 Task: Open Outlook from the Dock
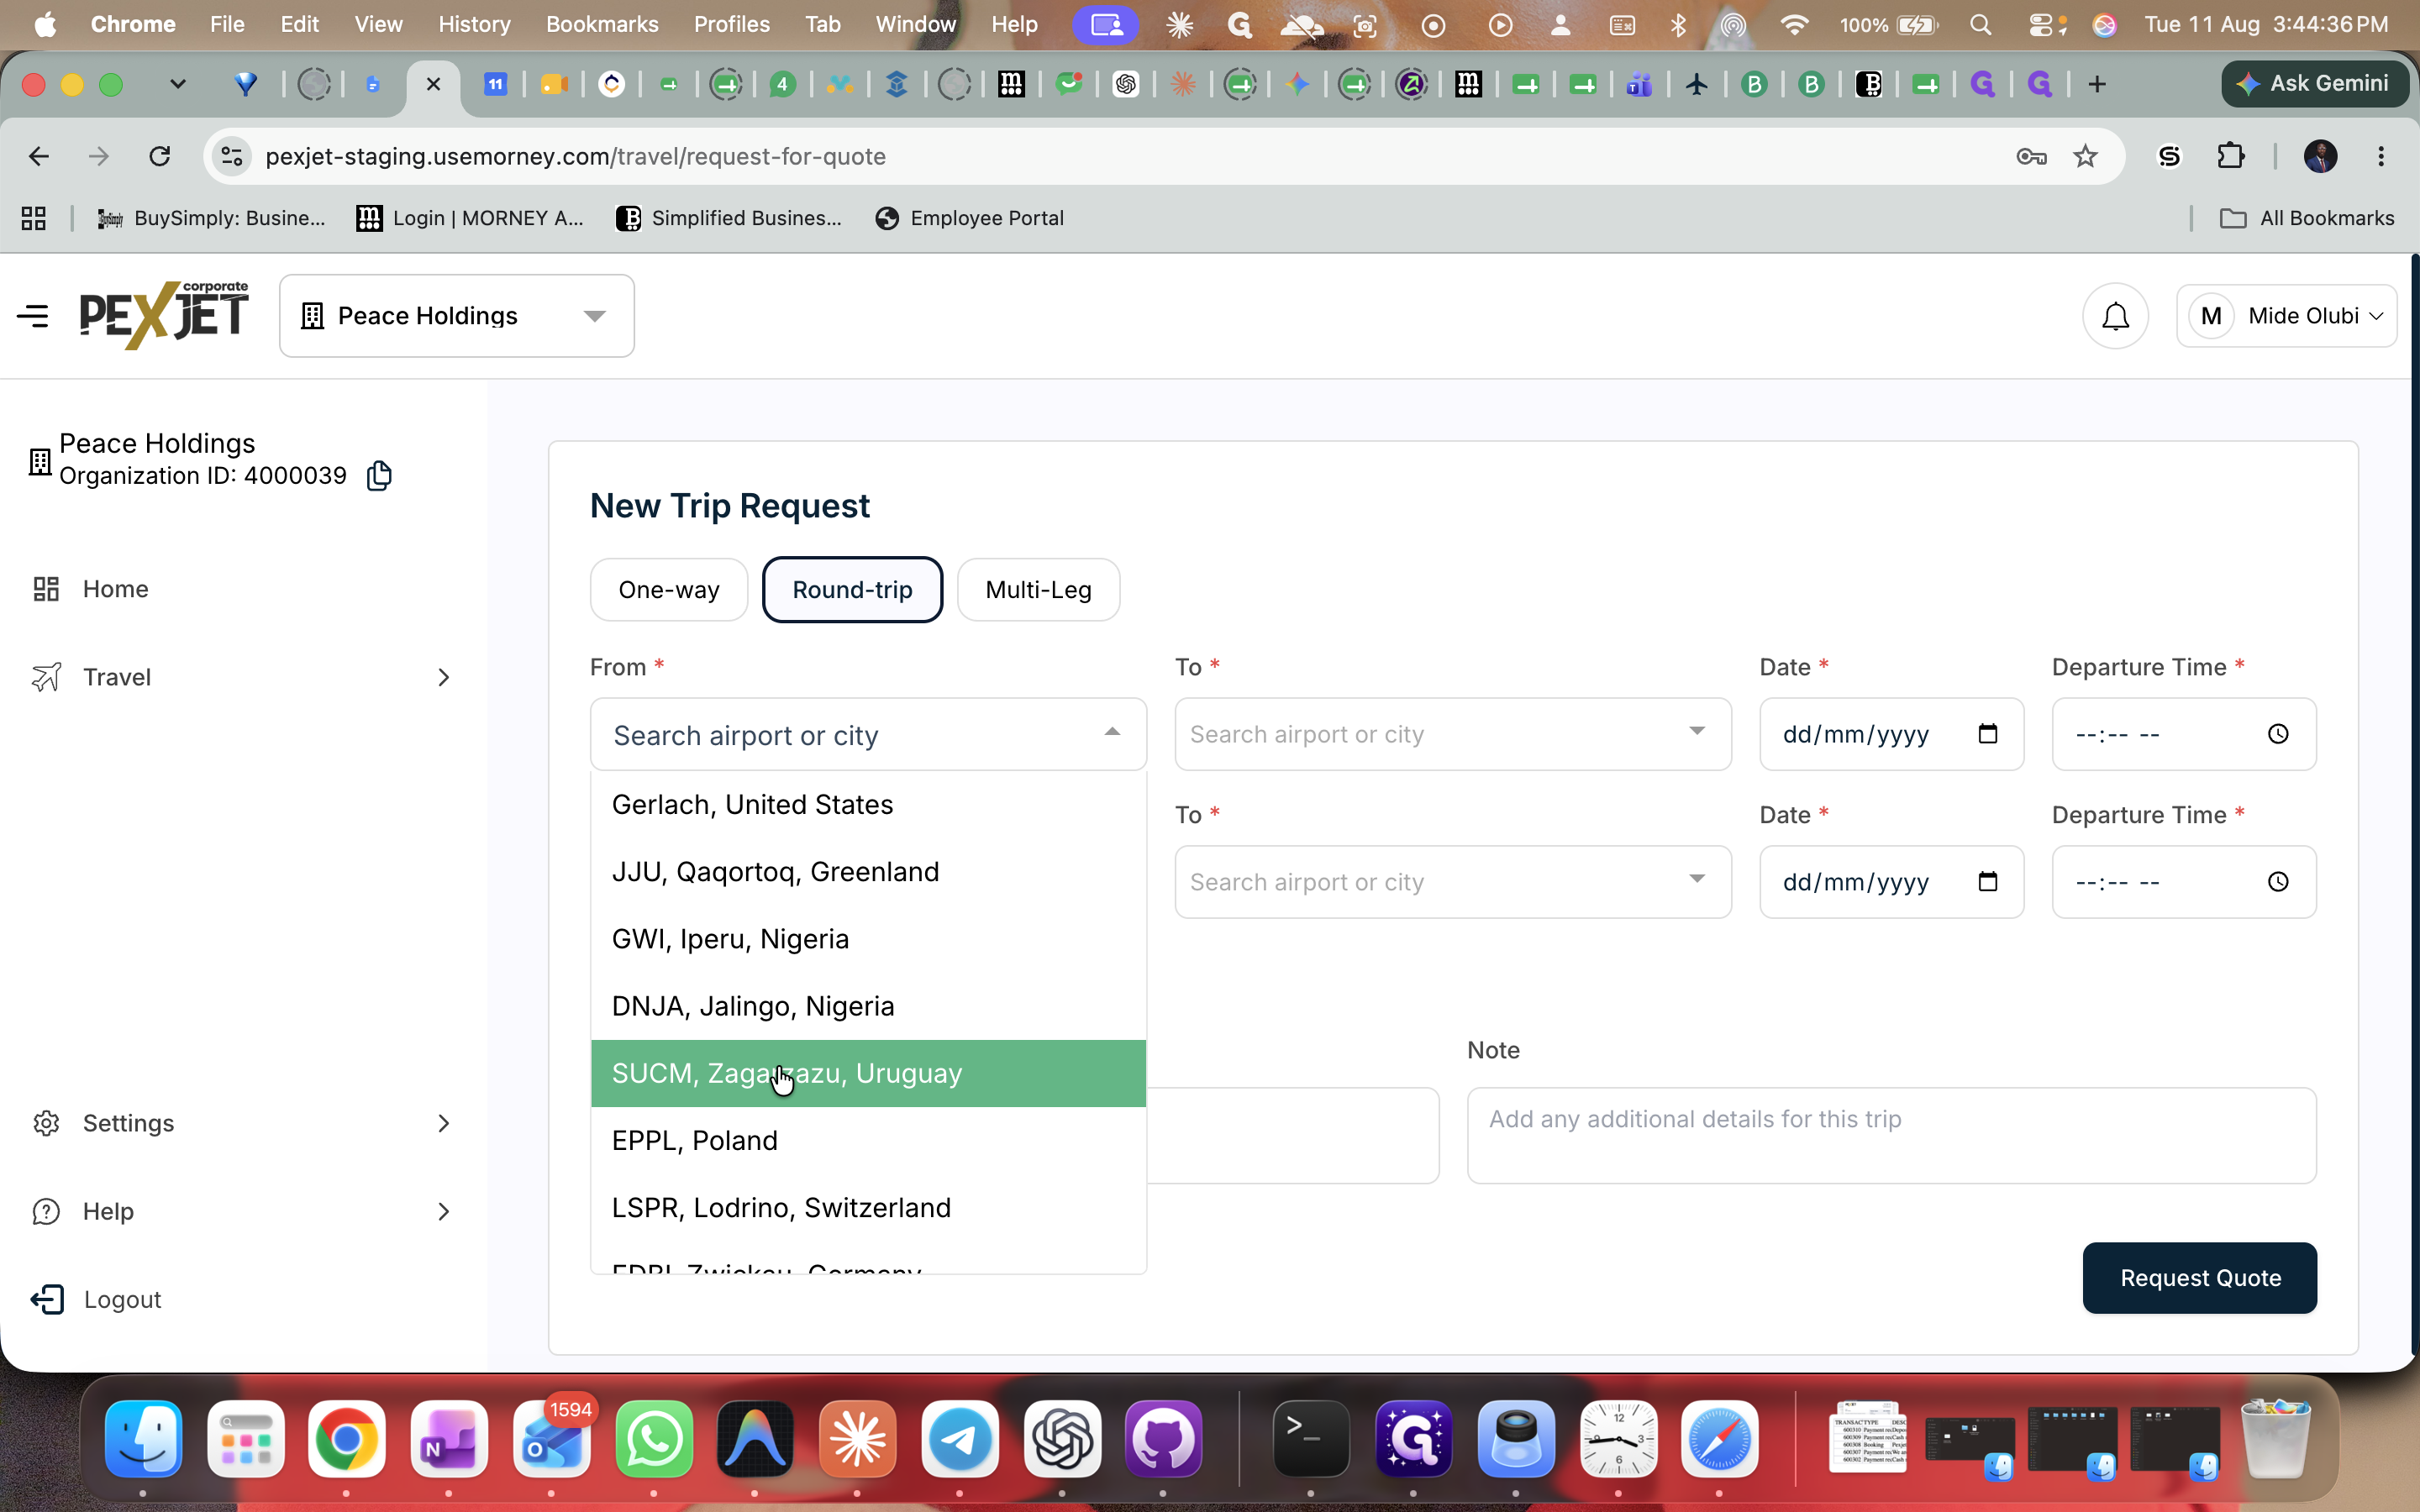[x=552, y=1439]
